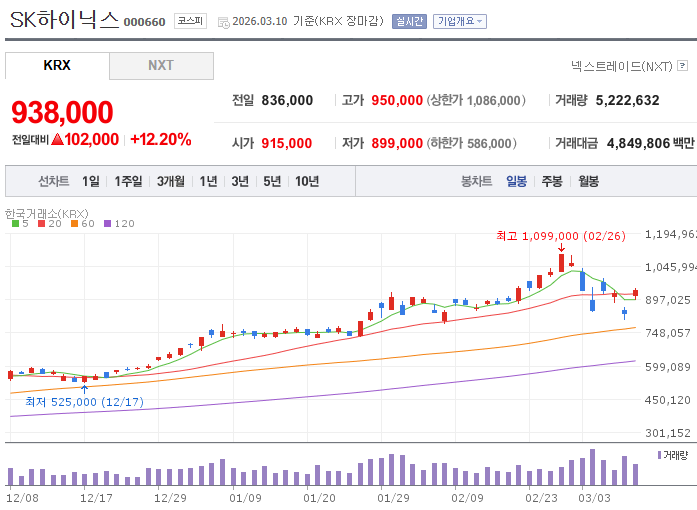Click the 넥스트레이드(NXT) link
Screen dimensions: 697x510
coord(621,66)
